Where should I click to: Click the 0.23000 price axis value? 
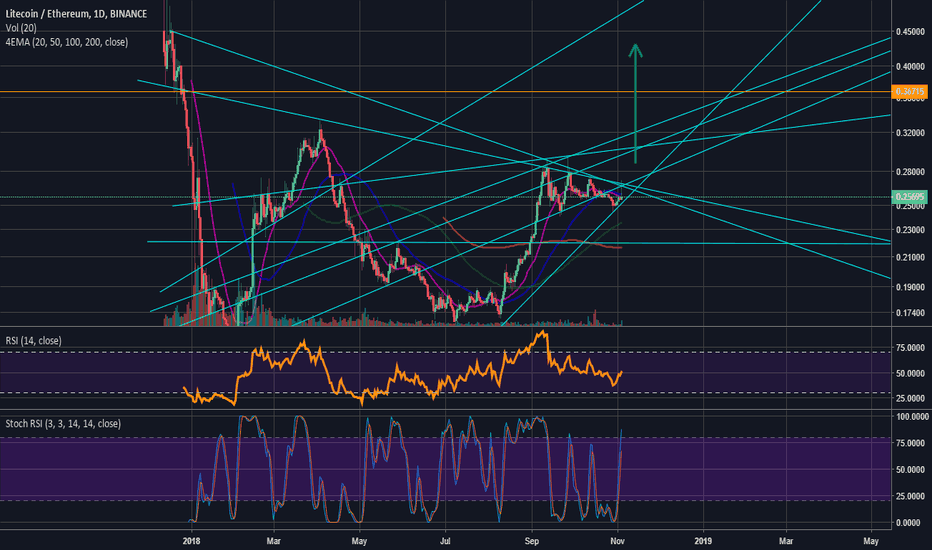910,230
